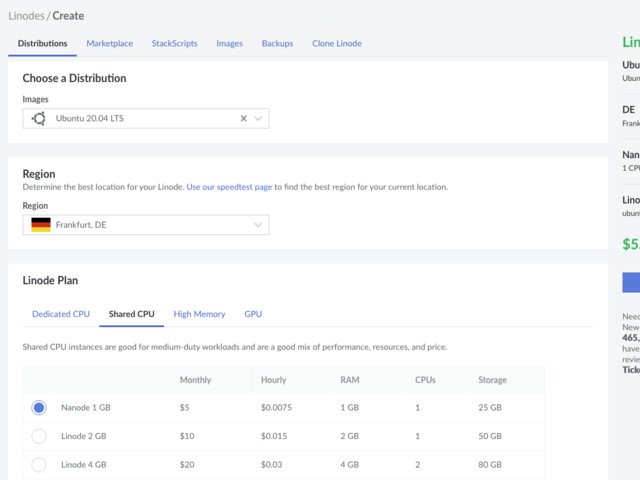Click the $5 monthly price cell
This screenshot has width=640, height=480.
[184, 408]
